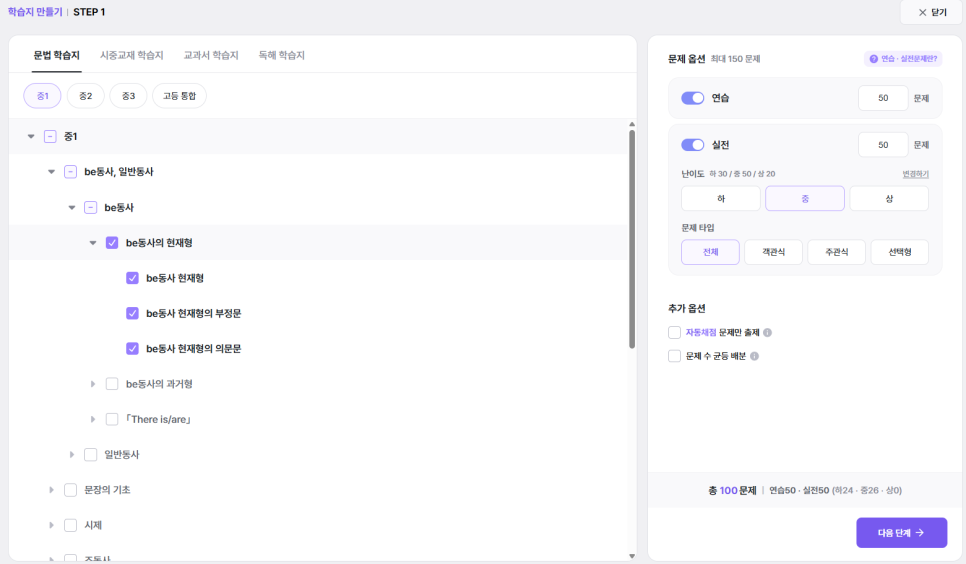The width and height of the screenshot is (966, 564).
Task: Click the 닫기 button label
Action: [939, 12]
